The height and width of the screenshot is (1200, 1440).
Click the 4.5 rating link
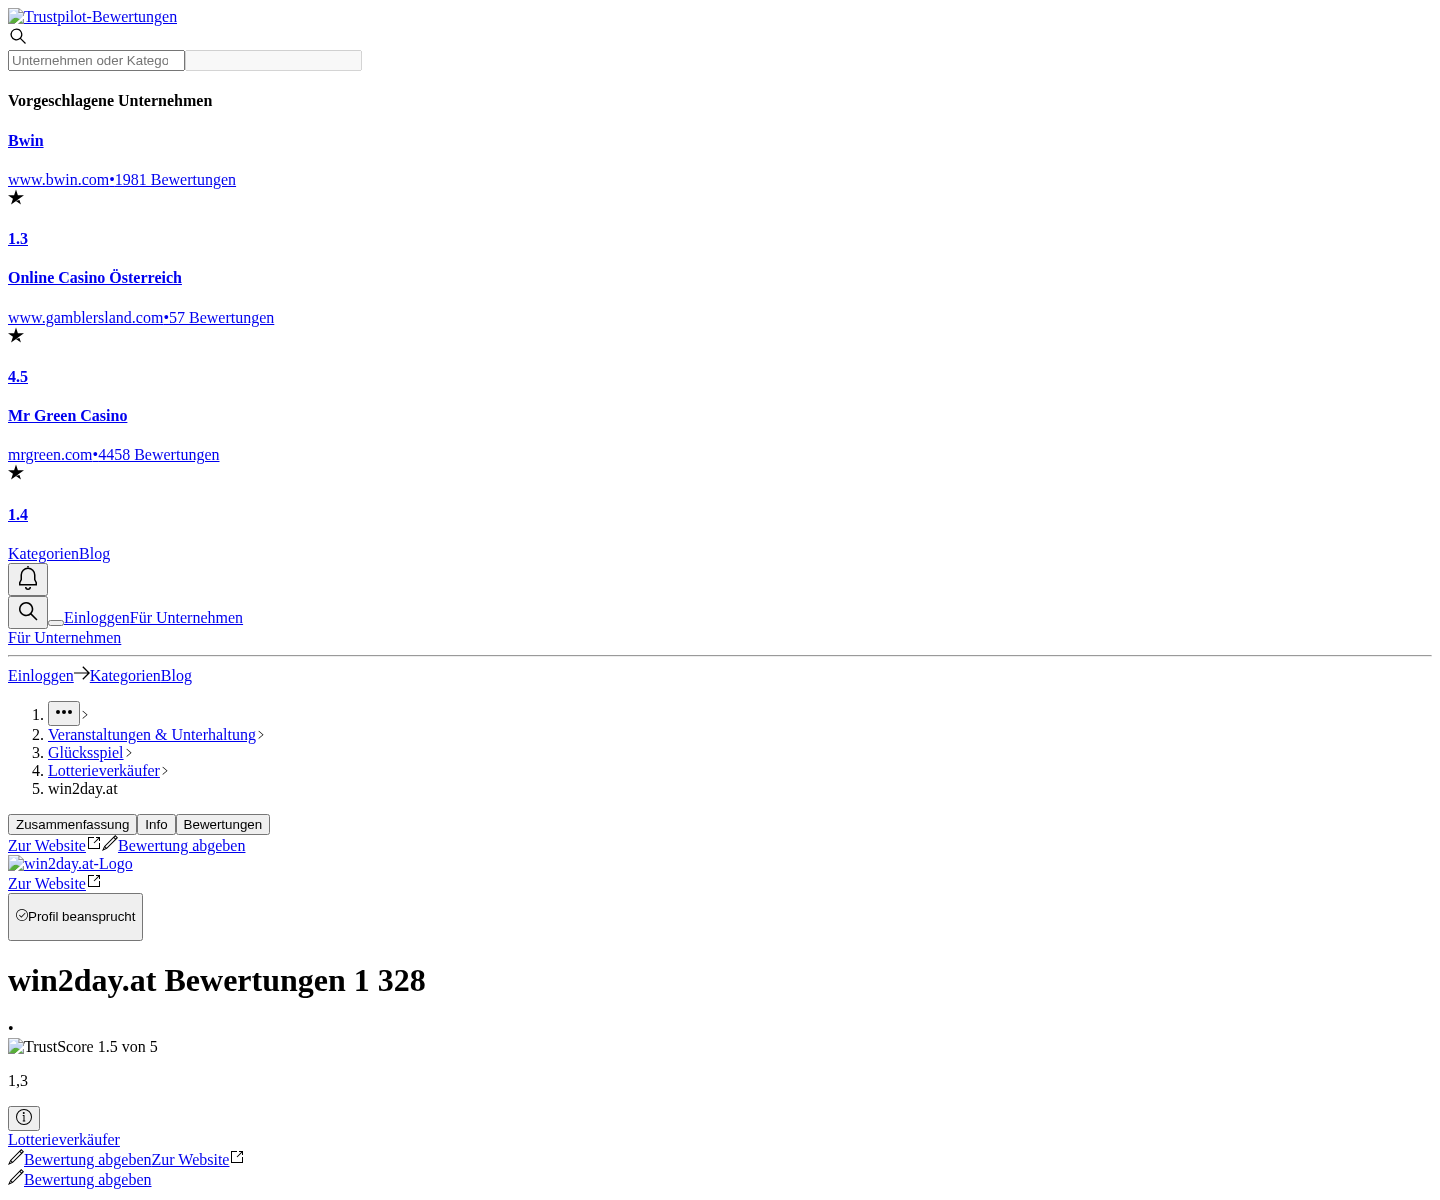point(18,377)
